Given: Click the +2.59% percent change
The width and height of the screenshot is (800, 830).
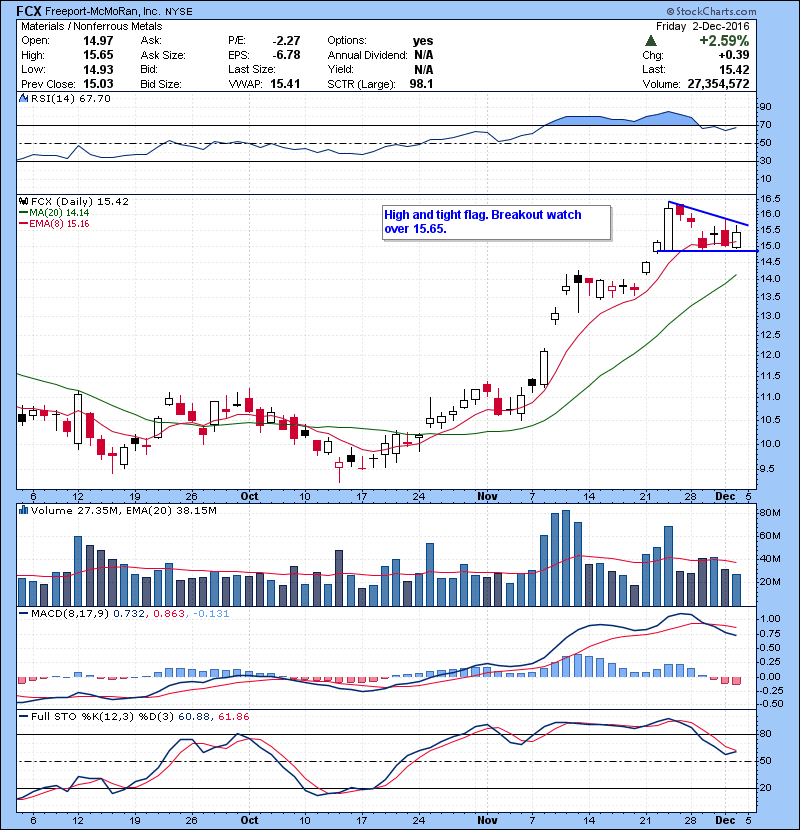Looking at the screenshot, I should pyautogui.click(x=724, y=41).
